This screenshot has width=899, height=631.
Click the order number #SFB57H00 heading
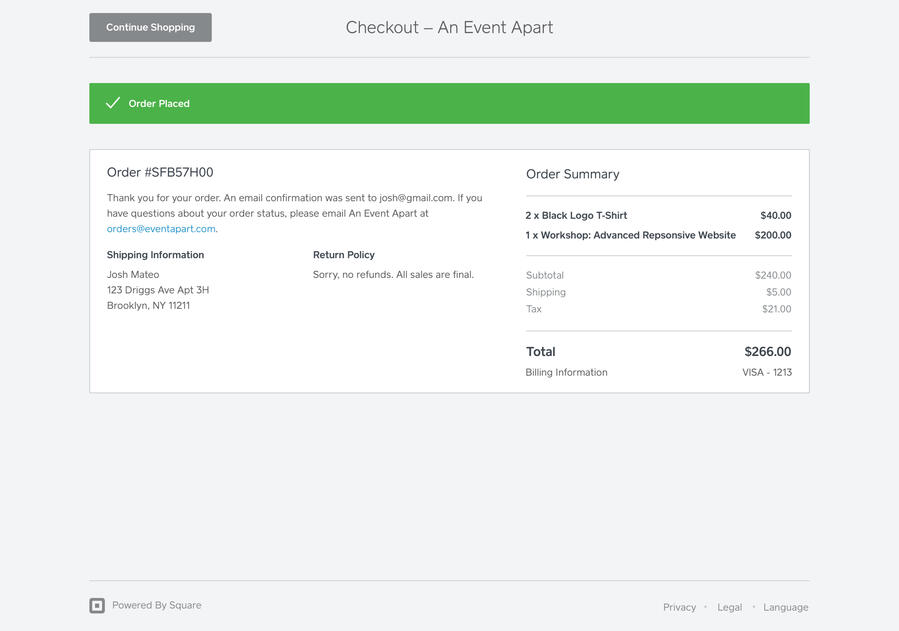(160, 172)
